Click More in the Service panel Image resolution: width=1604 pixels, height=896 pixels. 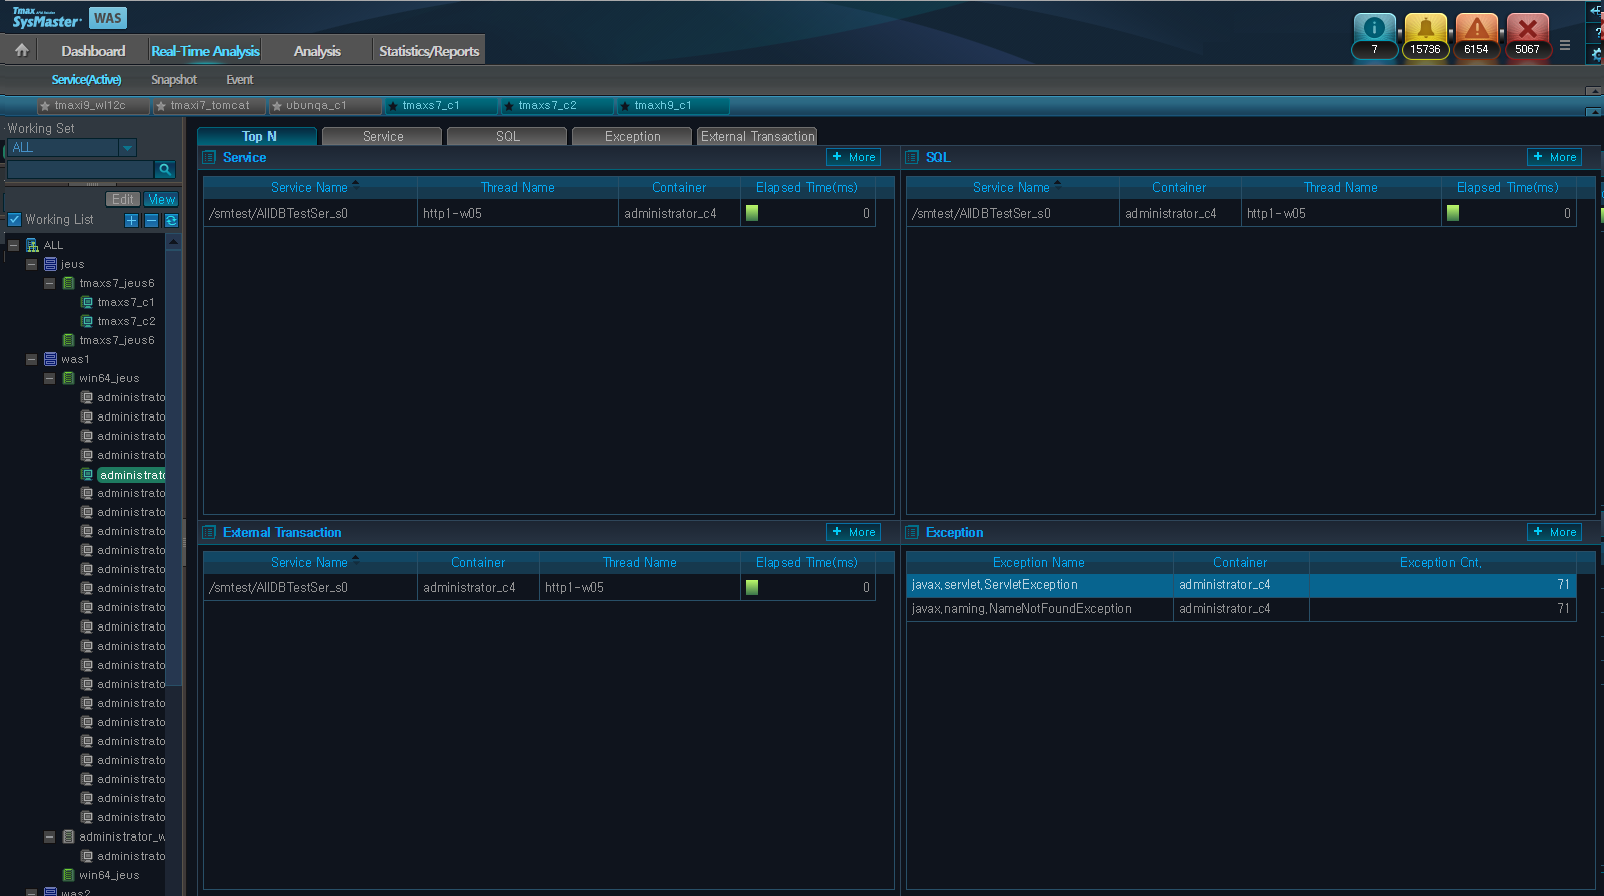[854, 157]
